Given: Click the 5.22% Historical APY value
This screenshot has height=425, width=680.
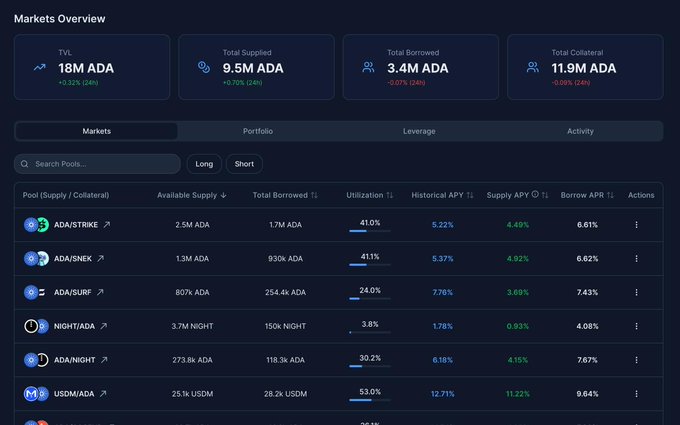Looking at the screenshot, I should [442, 225].
